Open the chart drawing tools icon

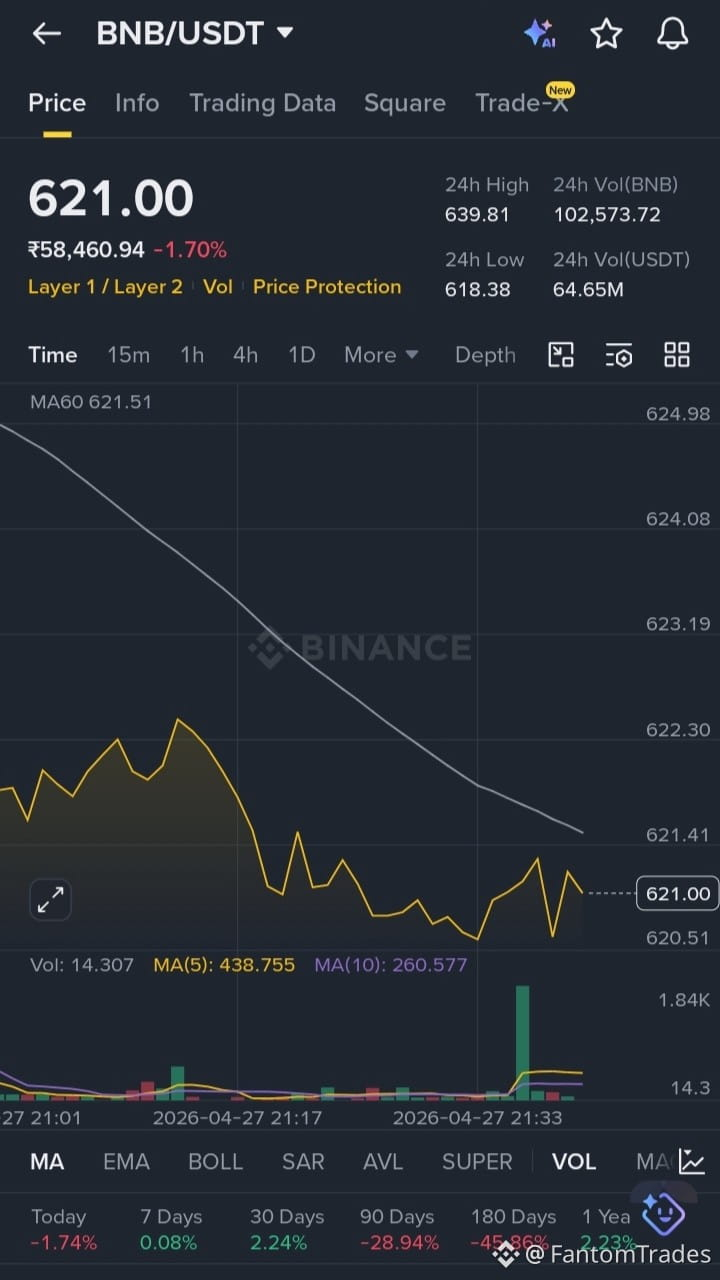pos(561,354)
